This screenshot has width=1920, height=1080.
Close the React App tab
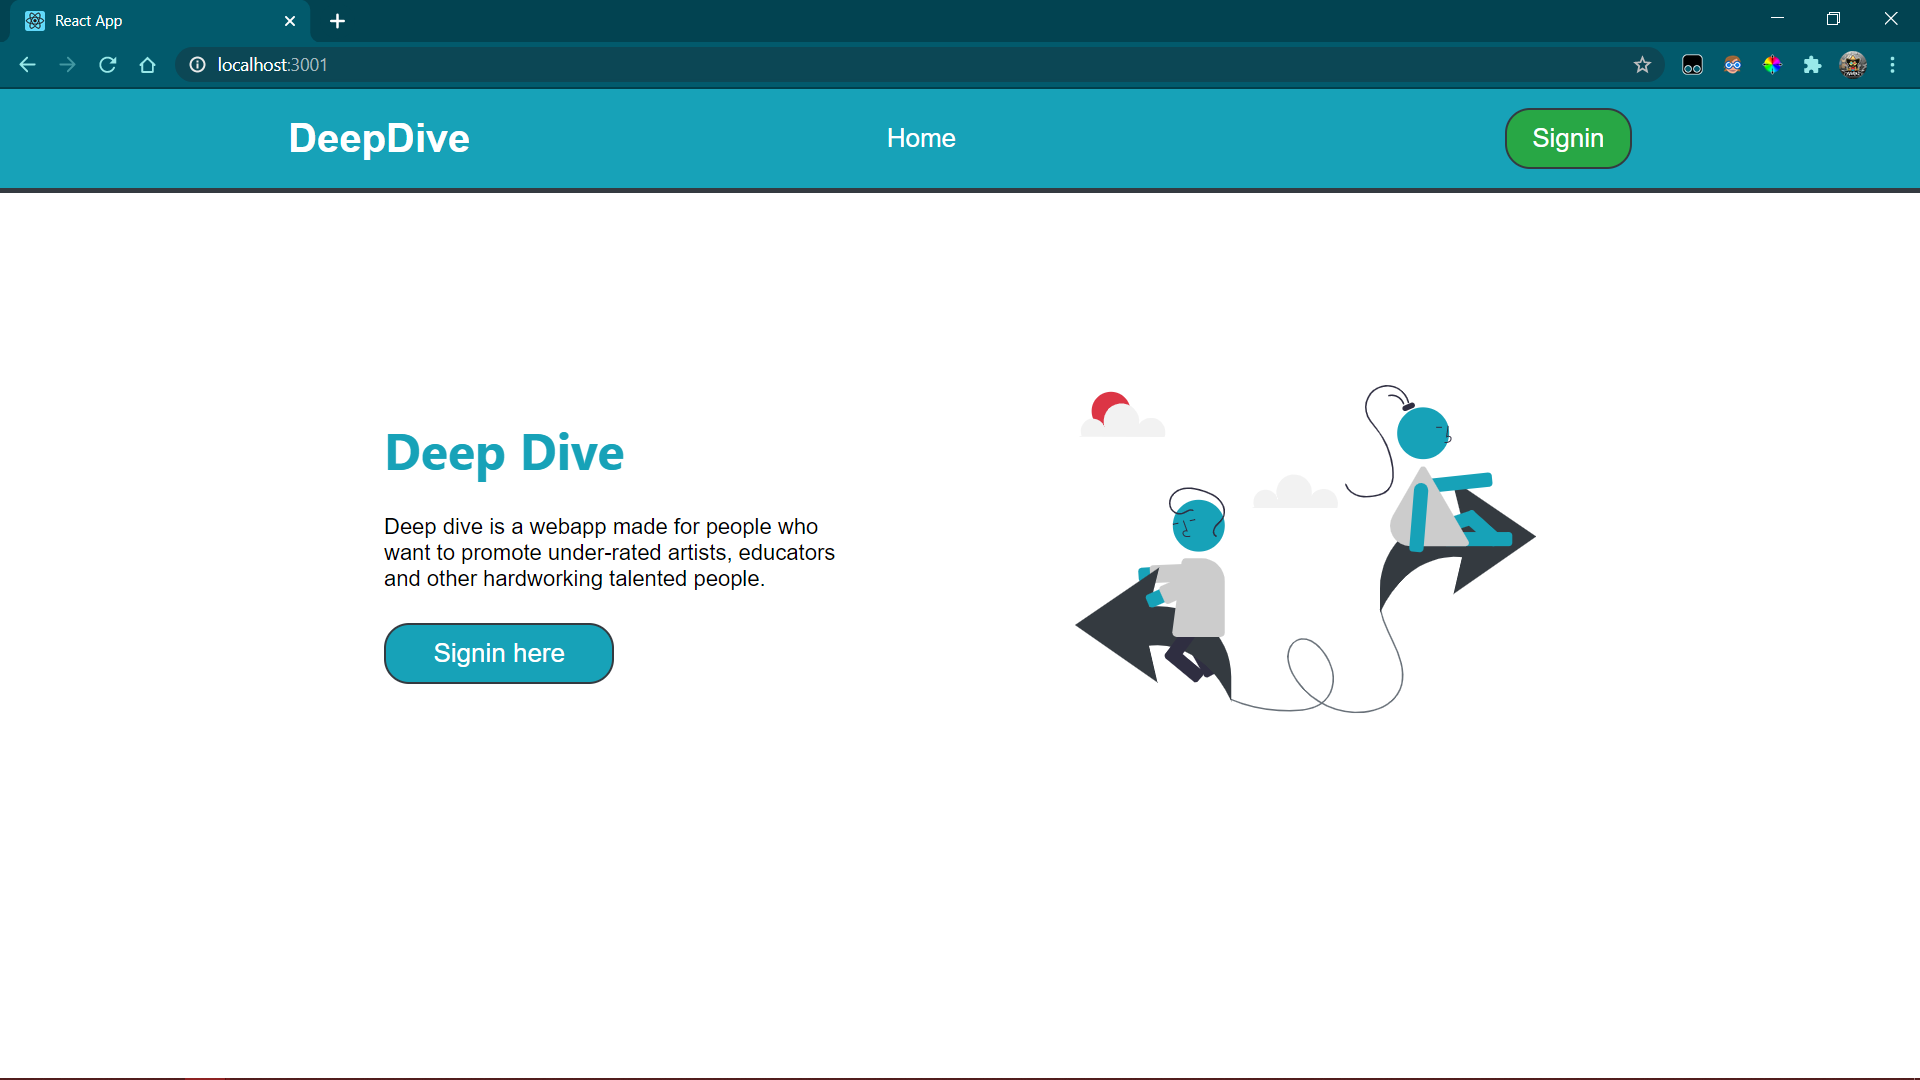(x=290, y=21)
